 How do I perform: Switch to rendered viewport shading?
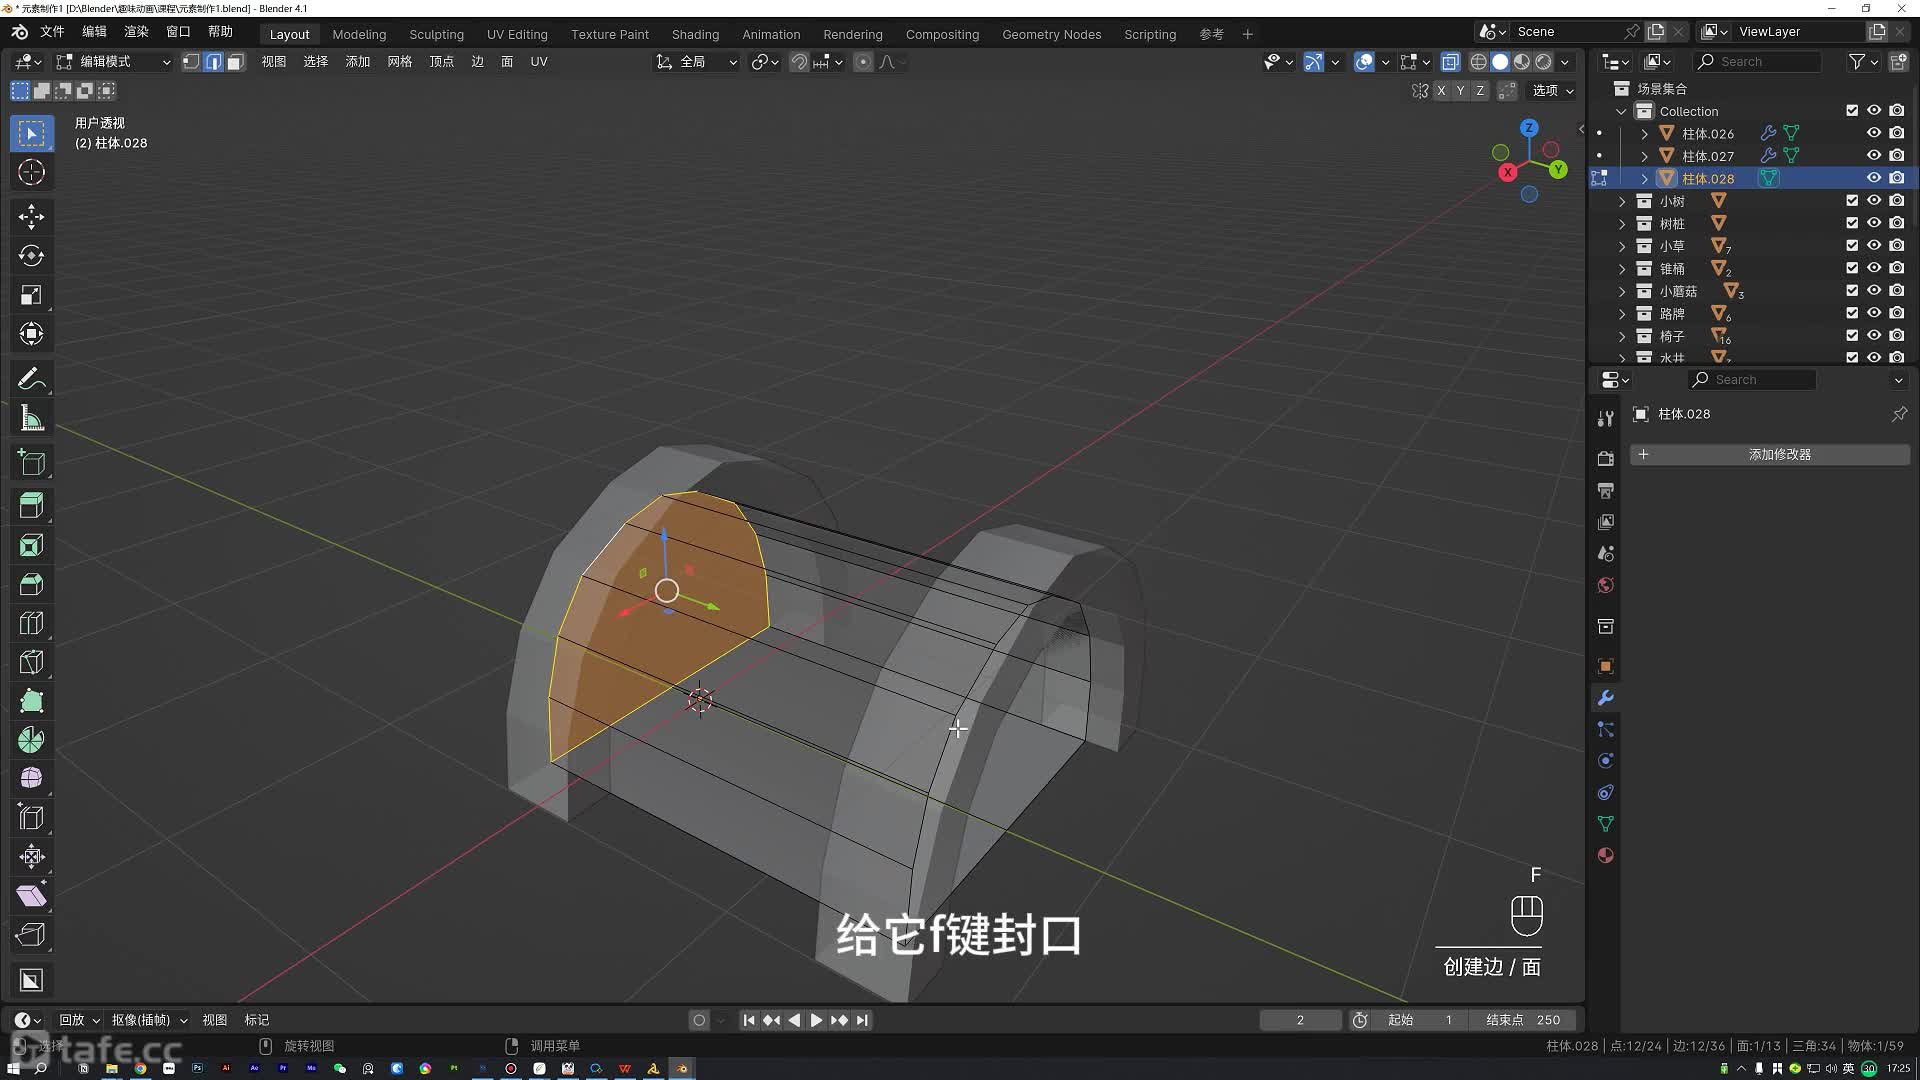1543,62
